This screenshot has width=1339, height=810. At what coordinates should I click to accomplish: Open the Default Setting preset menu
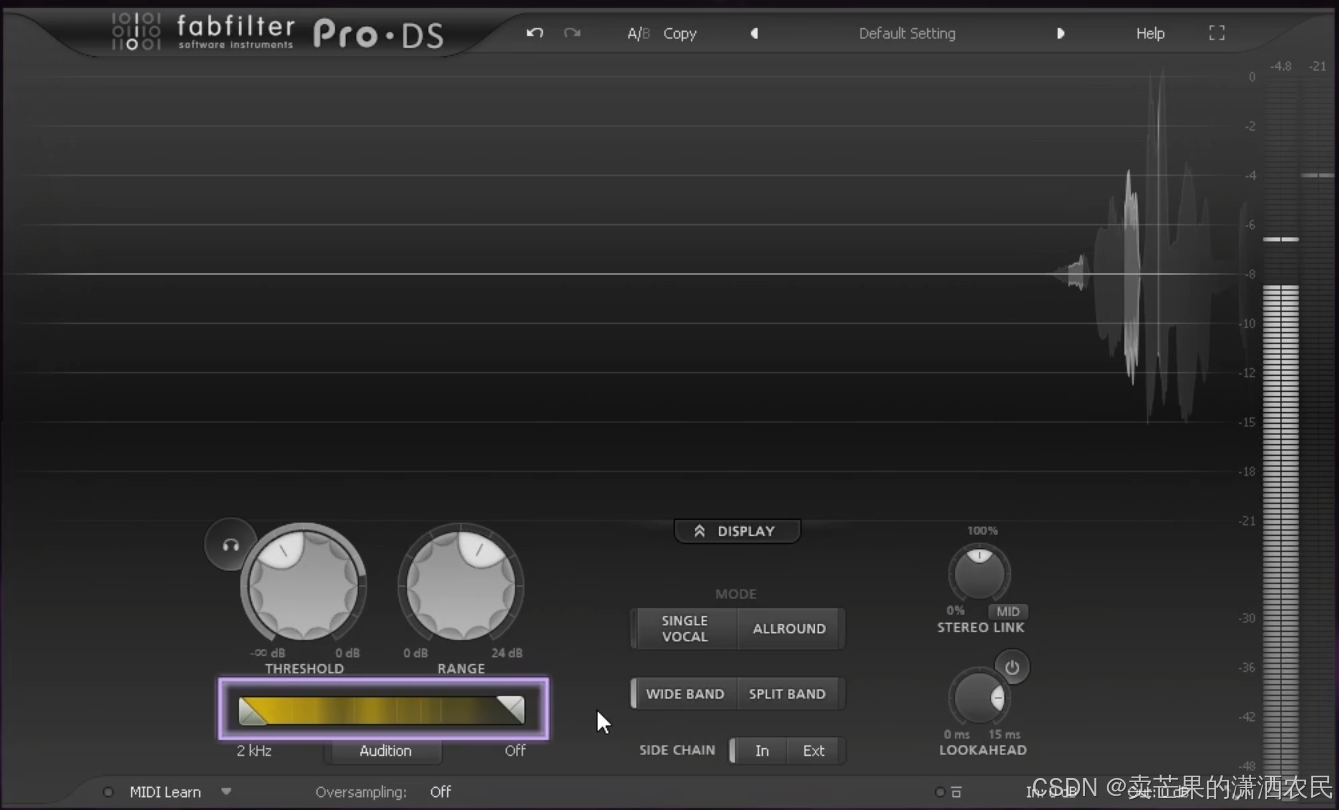pyautogui.click(x=907, y=33)
